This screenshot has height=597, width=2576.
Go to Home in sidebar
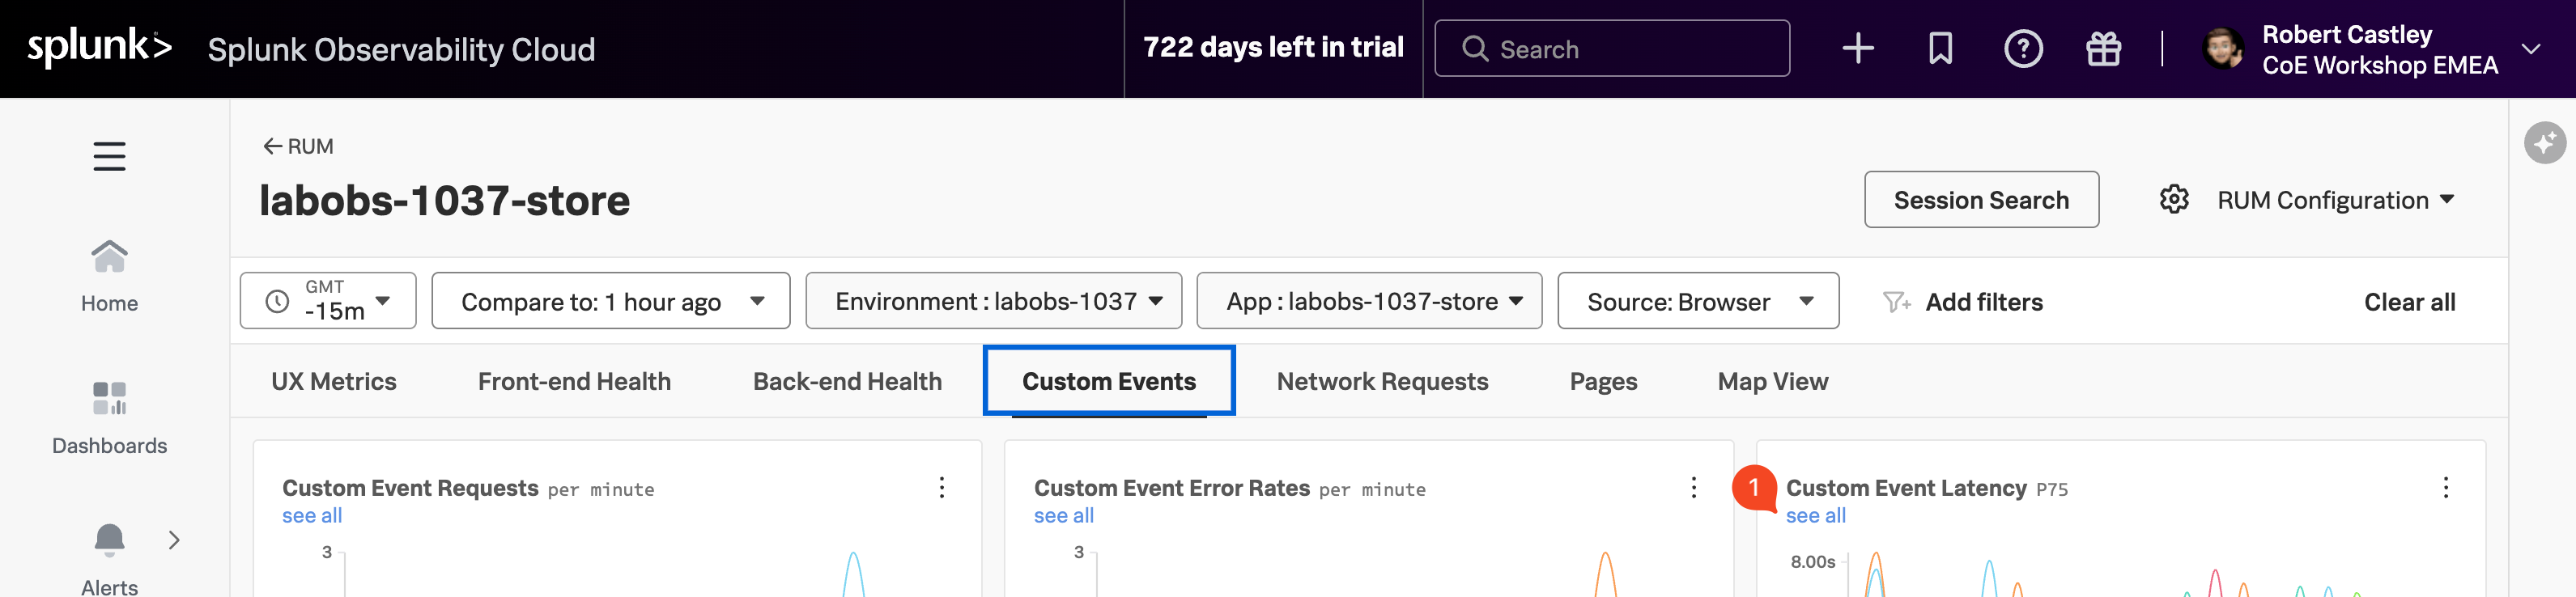(109, 275)
